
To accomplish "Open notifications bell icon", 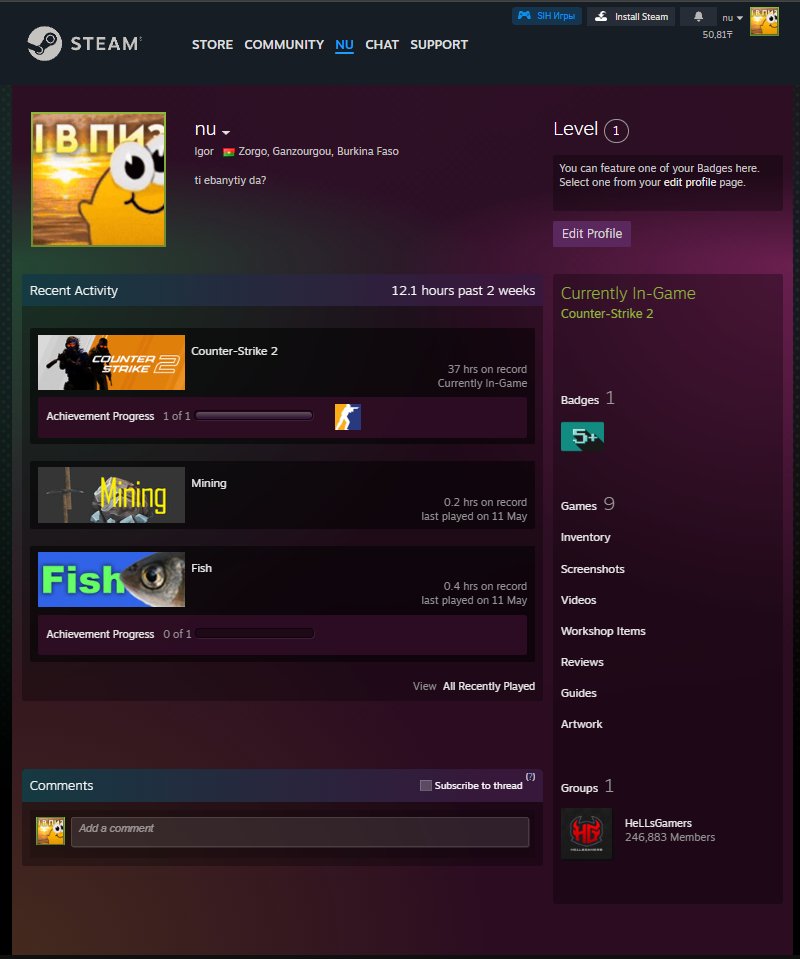I will [x=698, y=17].
